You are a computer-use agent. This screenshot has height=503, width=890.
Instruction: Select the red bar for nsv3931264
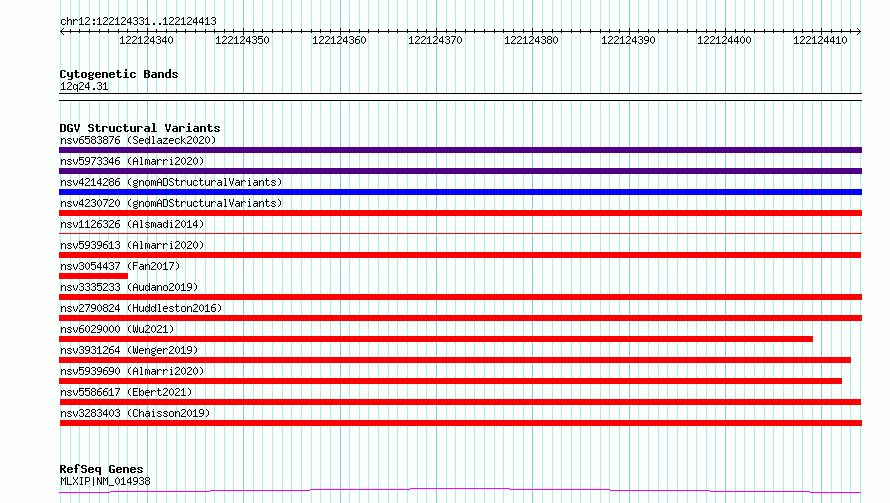coord(455,360)
